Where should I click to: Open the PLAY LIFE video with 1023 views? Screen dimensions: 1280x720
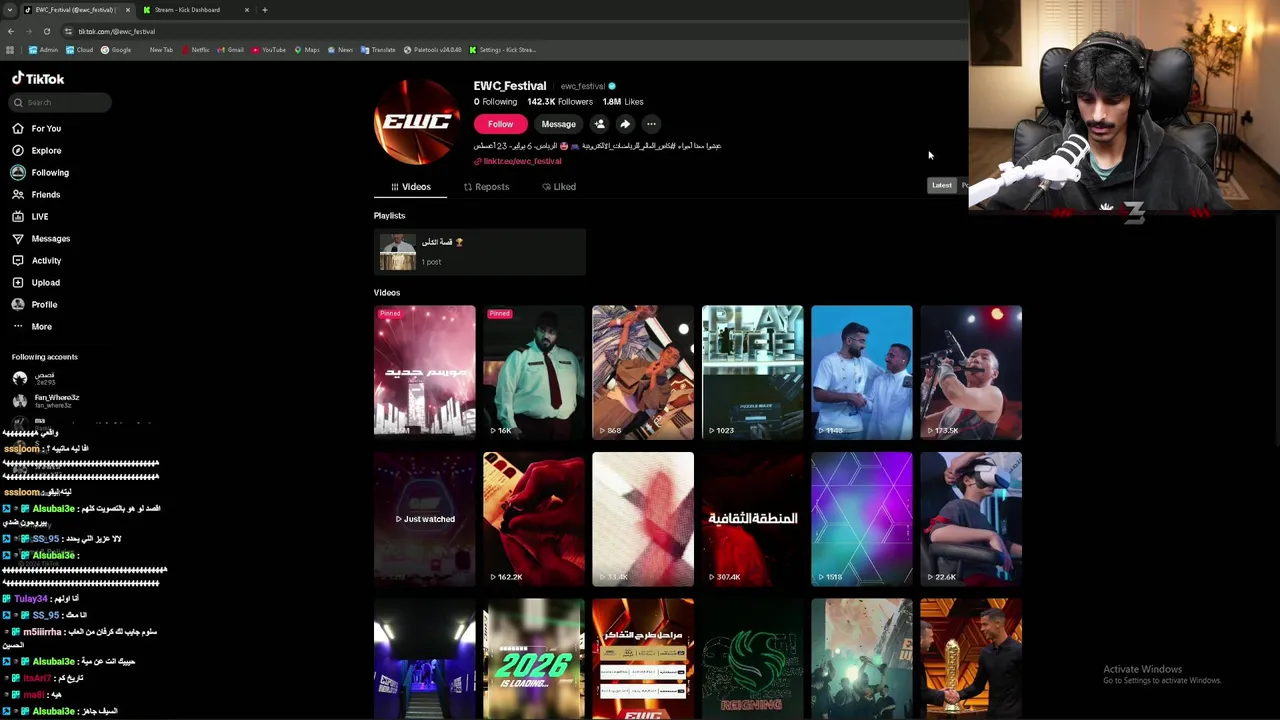752,372
